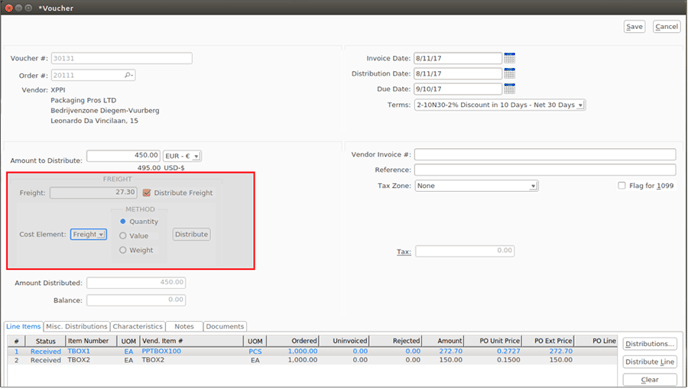Click the Uninvoiced column header
The image size is (688, 389).
[x=344, y=341]
